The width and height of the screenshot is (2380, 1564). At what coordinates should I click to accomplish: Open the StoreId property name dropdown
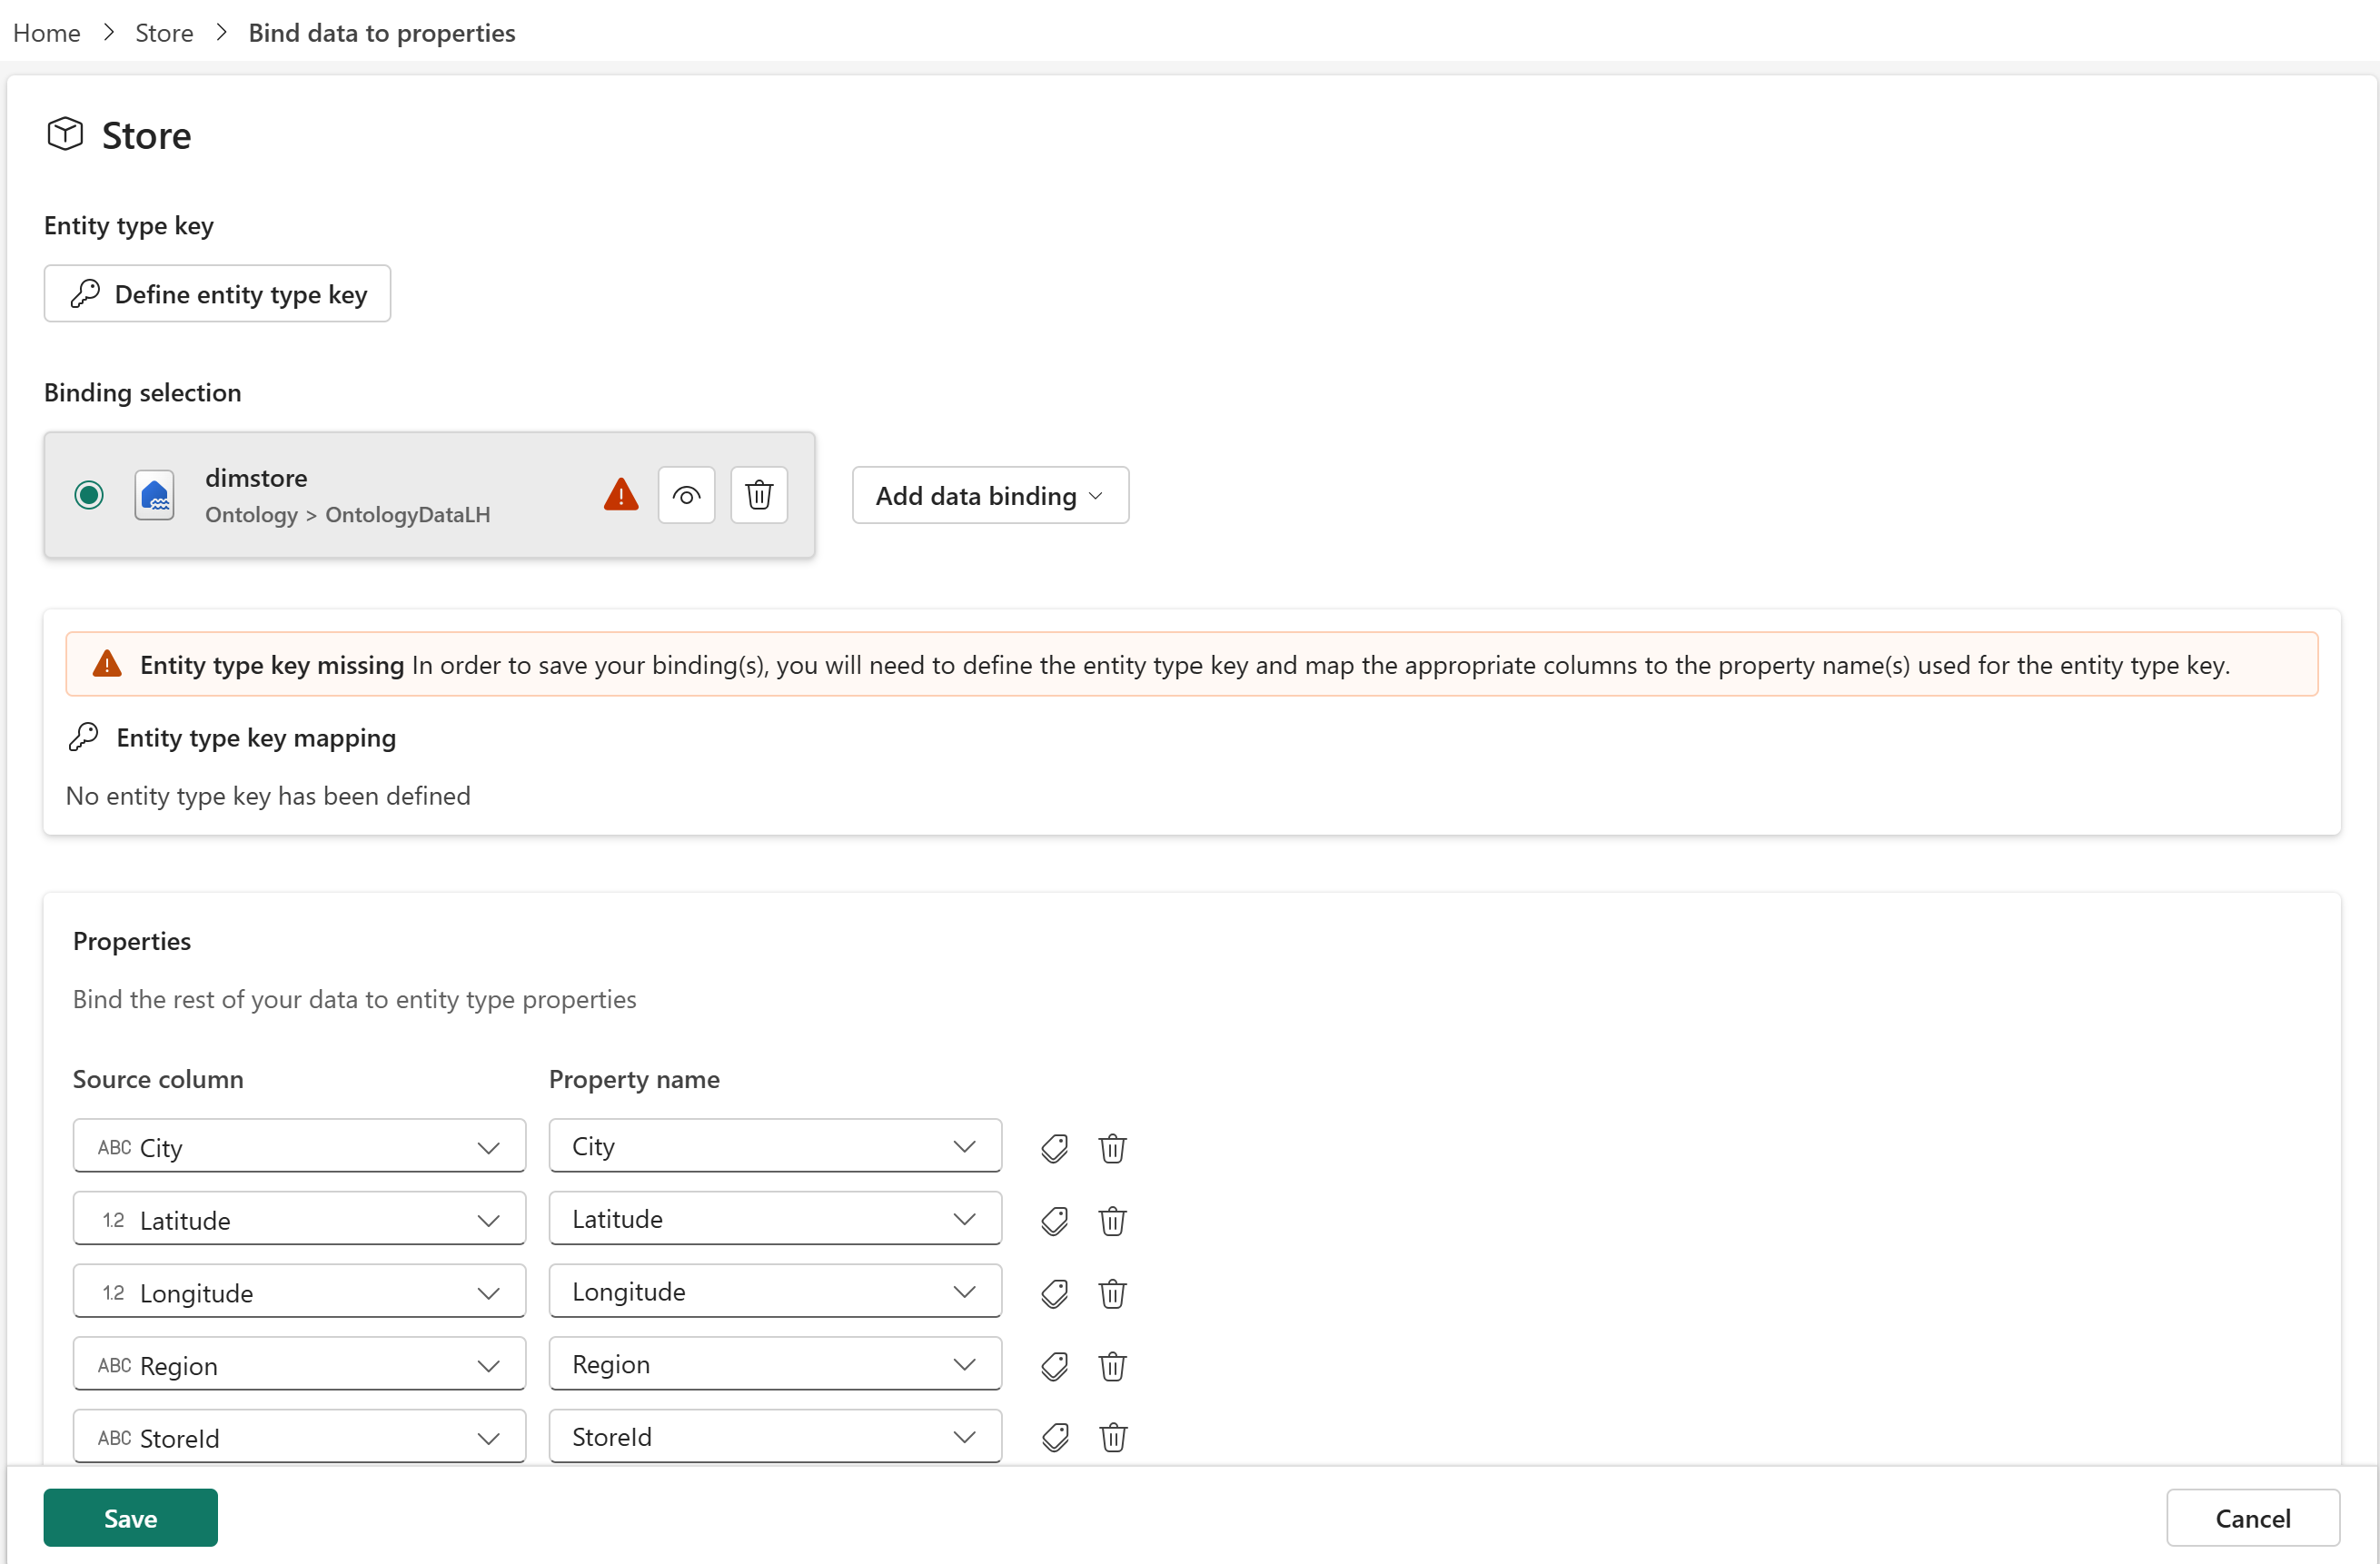[x=775, y=1437]
